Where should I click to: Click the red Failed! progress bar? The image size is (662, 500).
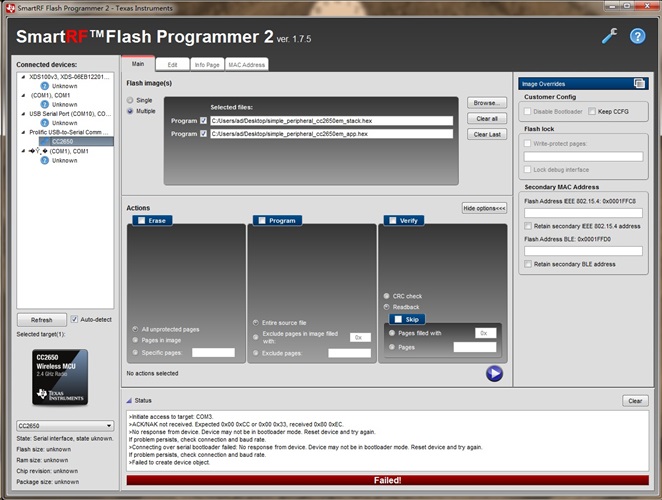tap(388, 480)
